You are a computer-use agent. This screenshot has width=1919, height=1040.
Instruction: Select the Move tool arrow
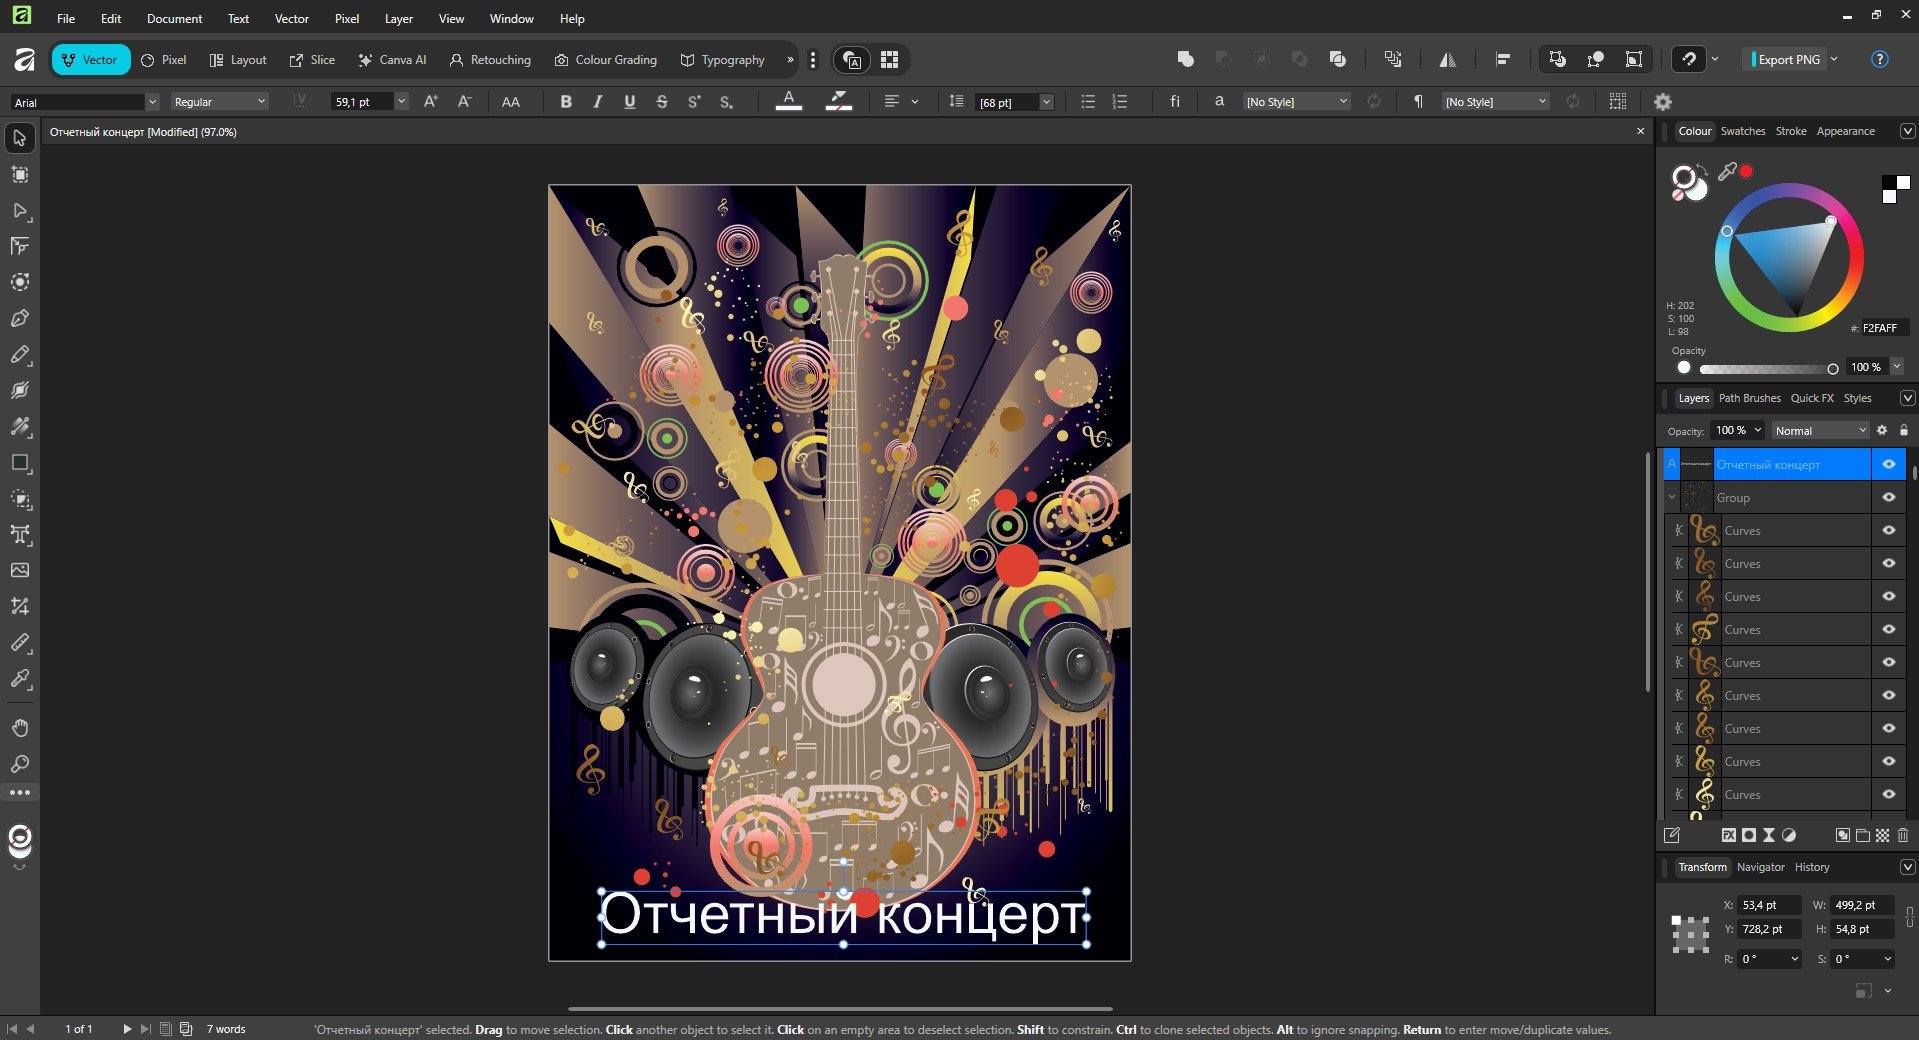20,138
